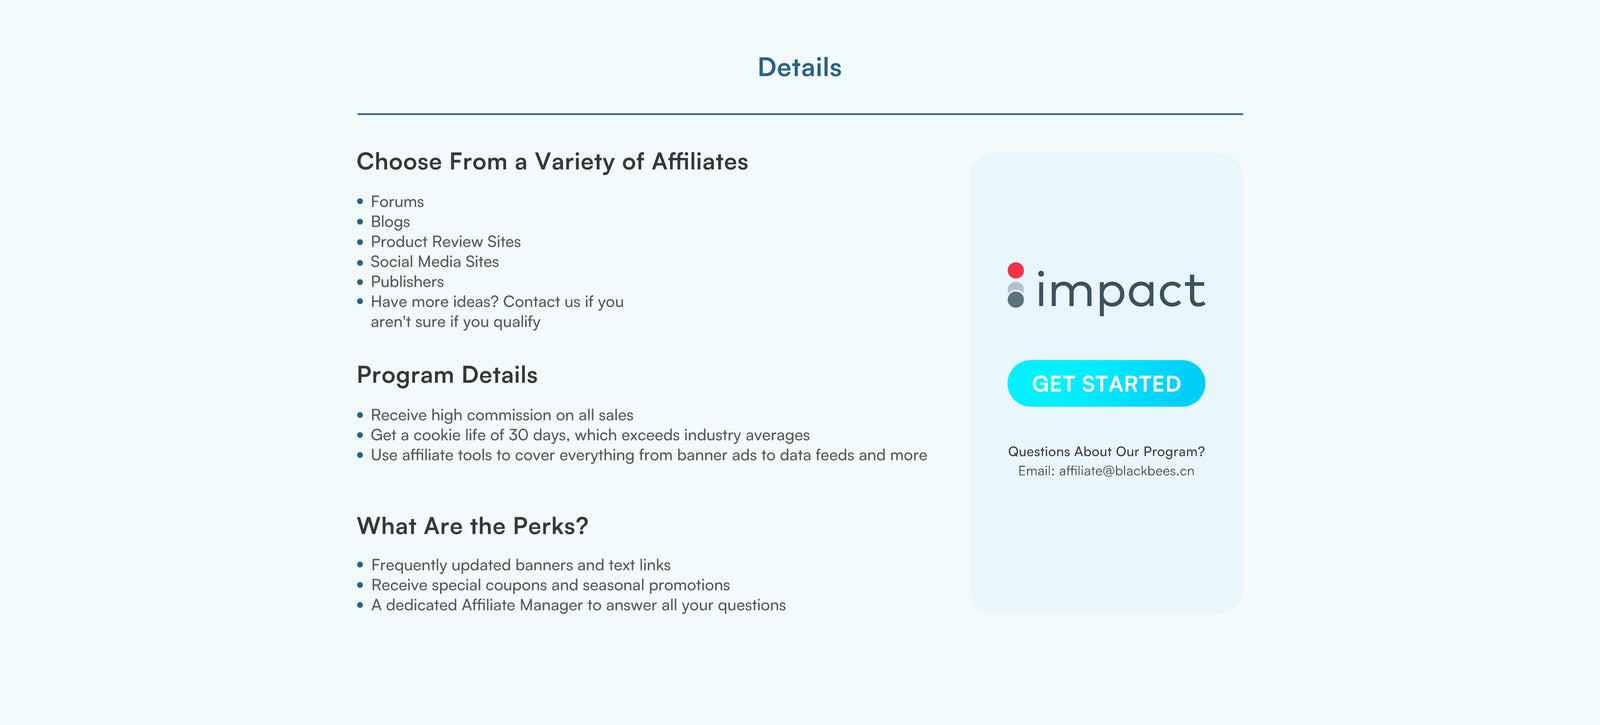Click the Blogs list item
1600x725 pixels.
click(390, 222)
